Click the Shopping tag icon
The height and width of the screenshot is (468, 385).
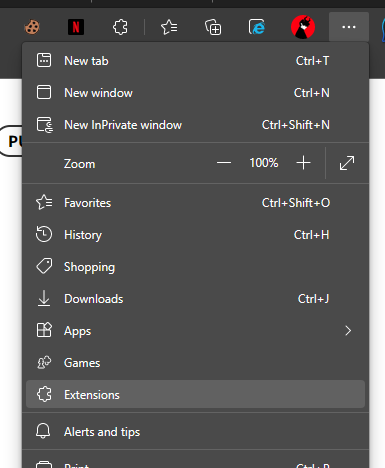pos(44,266)
